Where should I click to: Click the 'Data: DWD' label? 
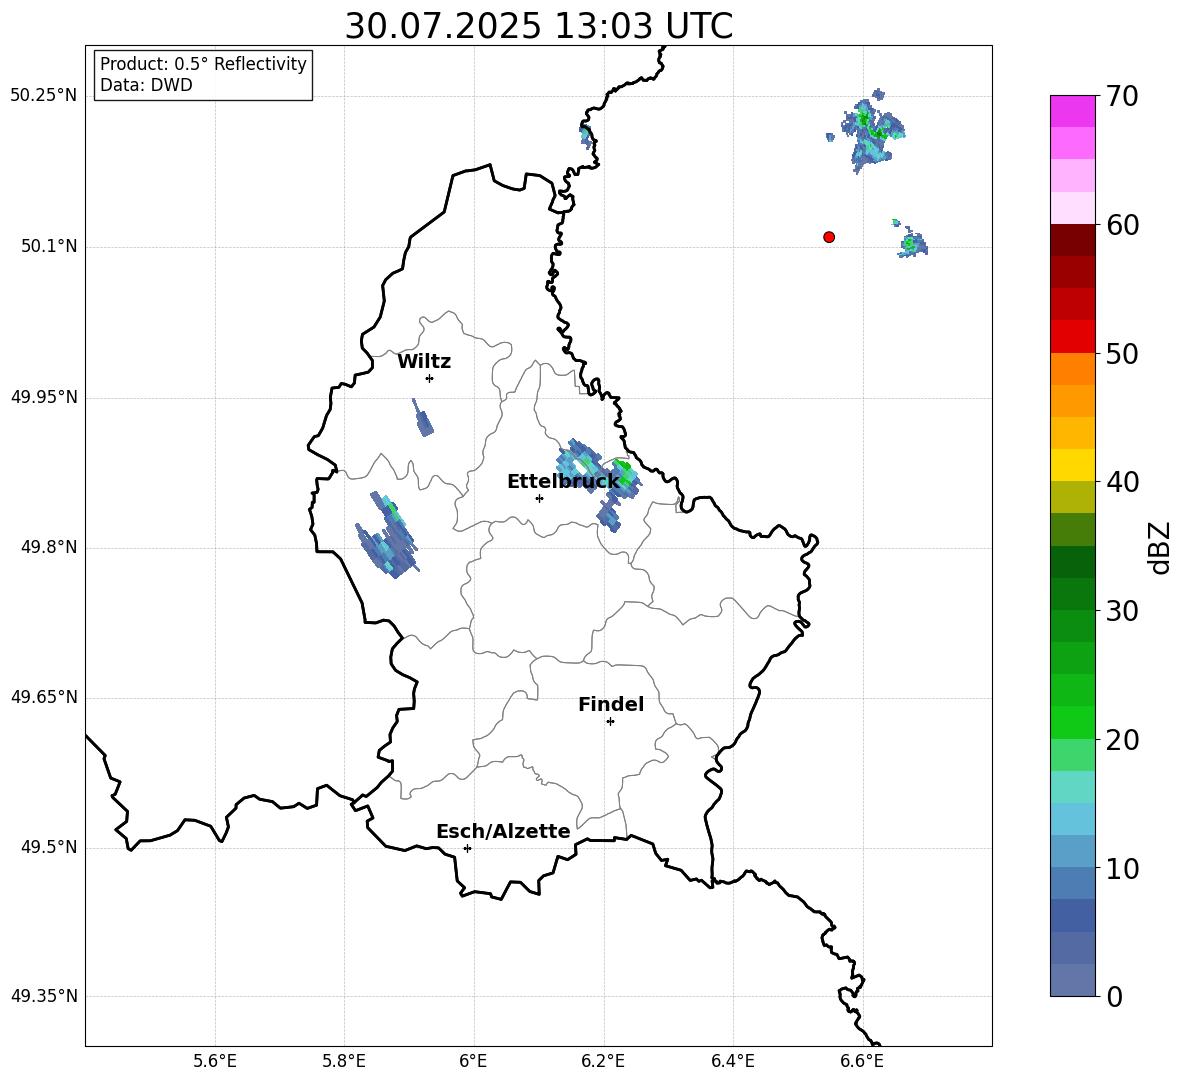tap(146, 85)
